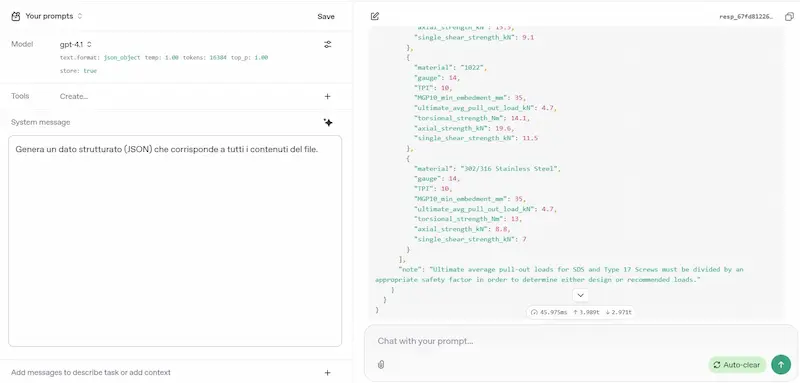Click the scroll-down chevron in response

581,295
